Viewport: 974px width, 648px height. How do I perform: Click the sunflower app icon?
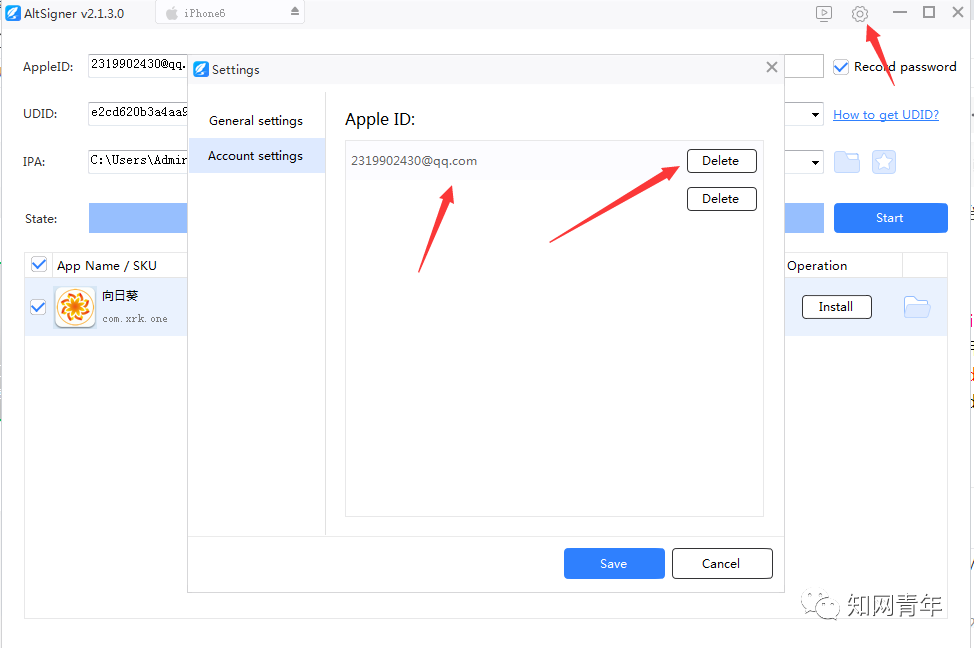click(x=75, y=307)
